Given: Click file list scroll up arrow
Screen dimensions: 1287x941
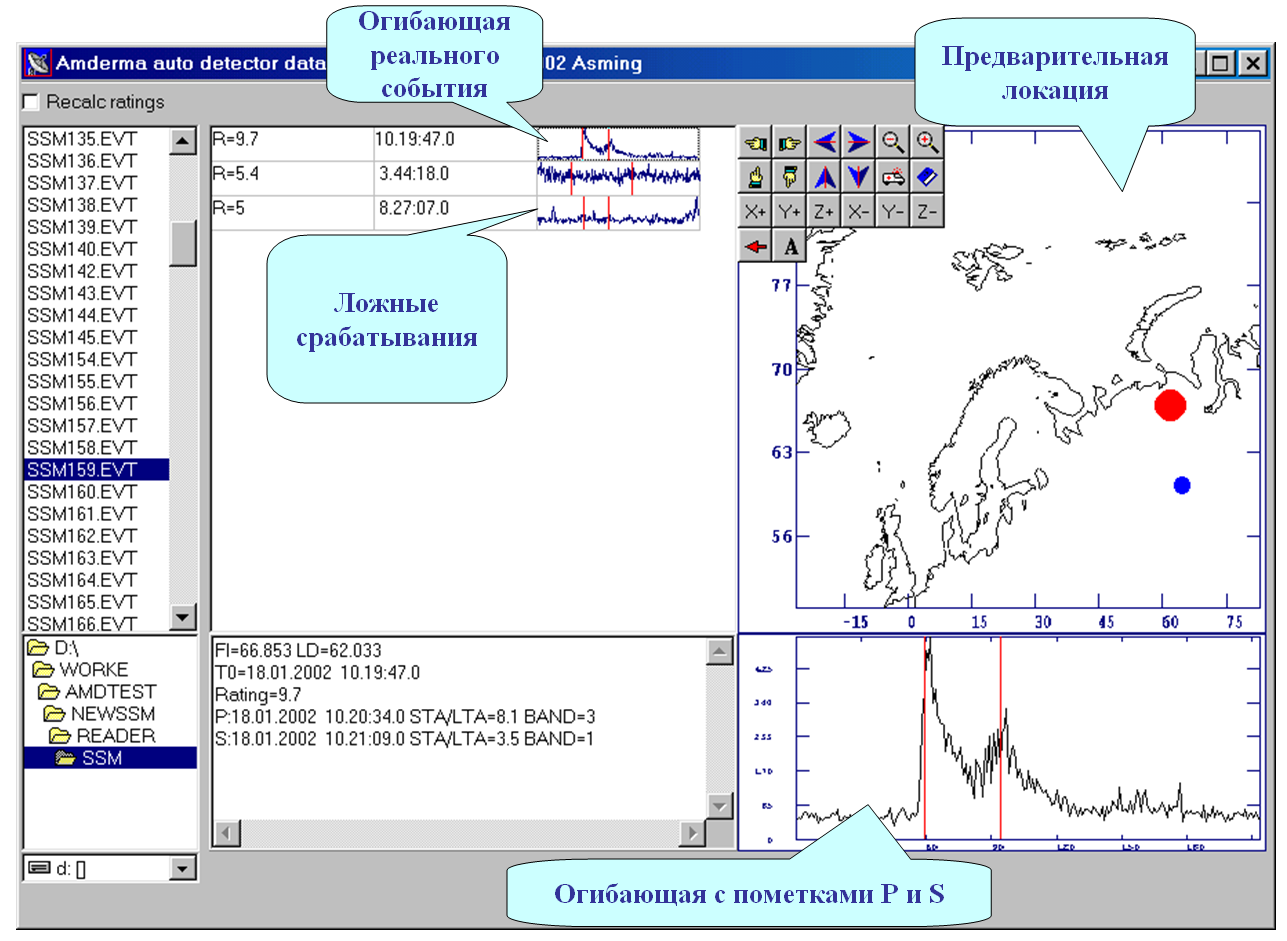Looking at the screenshot, I should coord(183,141).
